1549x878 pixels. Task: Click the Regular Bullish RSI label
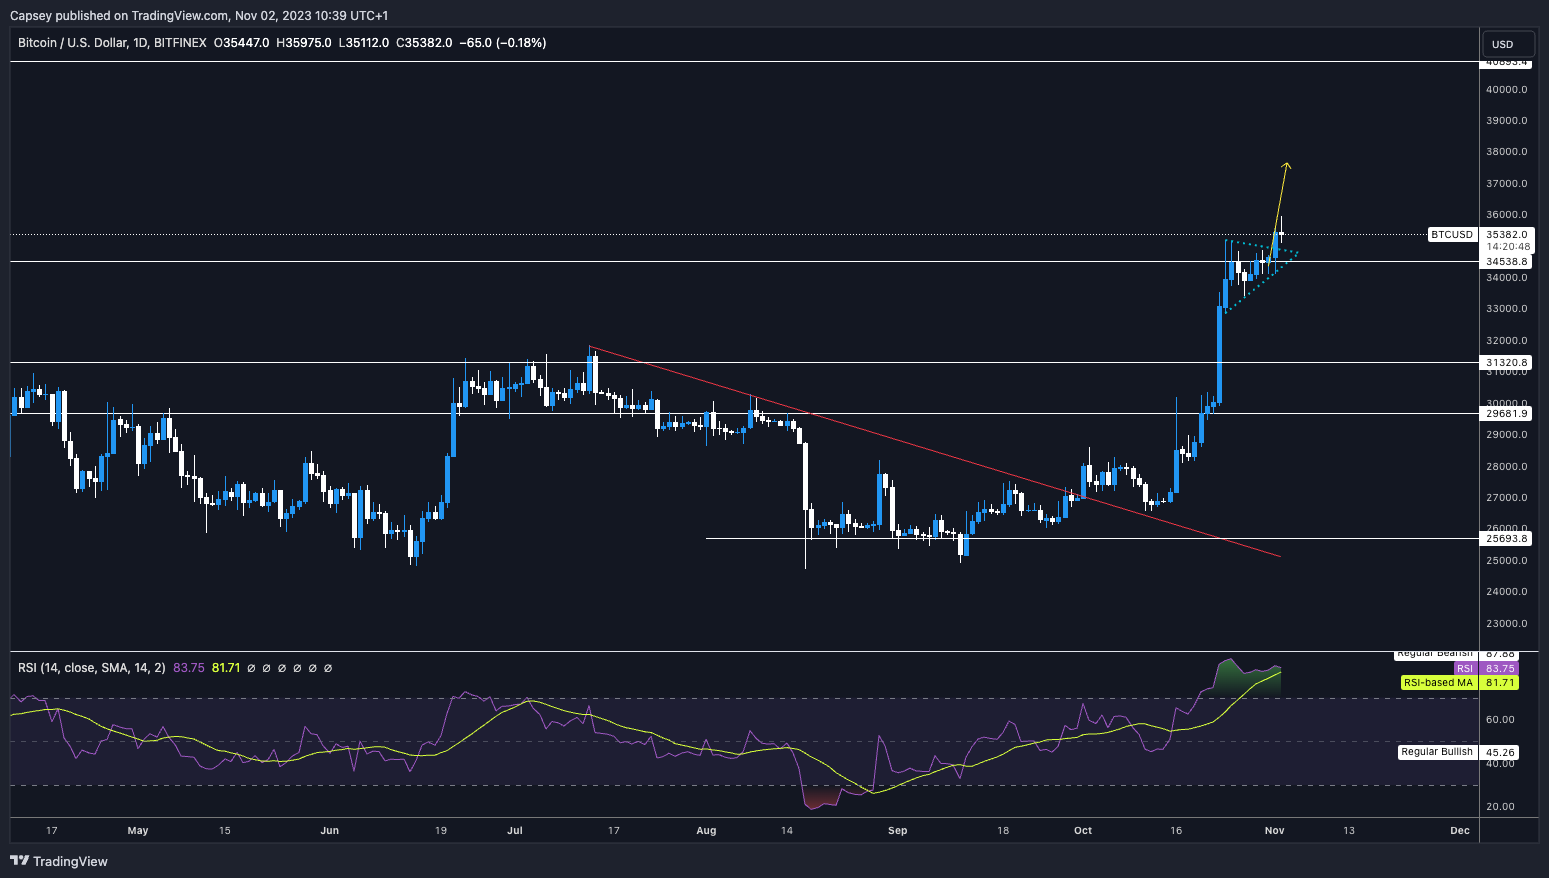click(1436, 752)
